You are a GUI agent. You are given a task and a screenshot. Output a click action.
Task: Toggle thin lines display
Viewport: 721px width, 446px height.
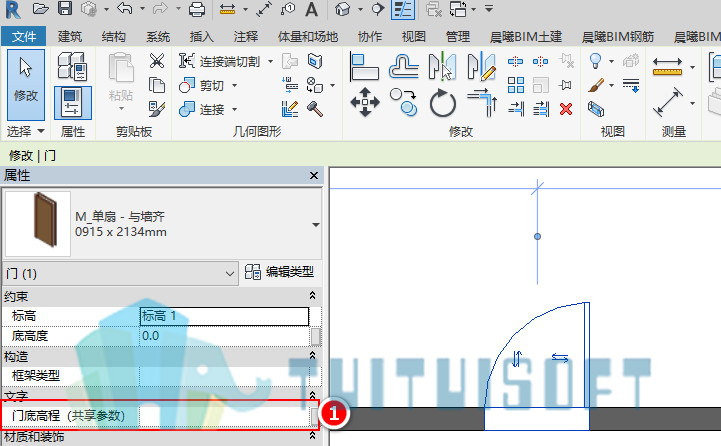pos(403,9)
